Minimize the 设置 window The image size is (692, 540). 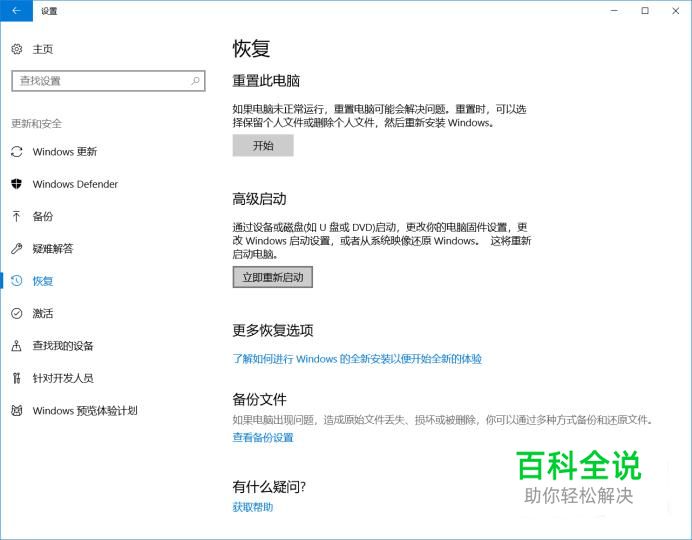coord(614,11)
